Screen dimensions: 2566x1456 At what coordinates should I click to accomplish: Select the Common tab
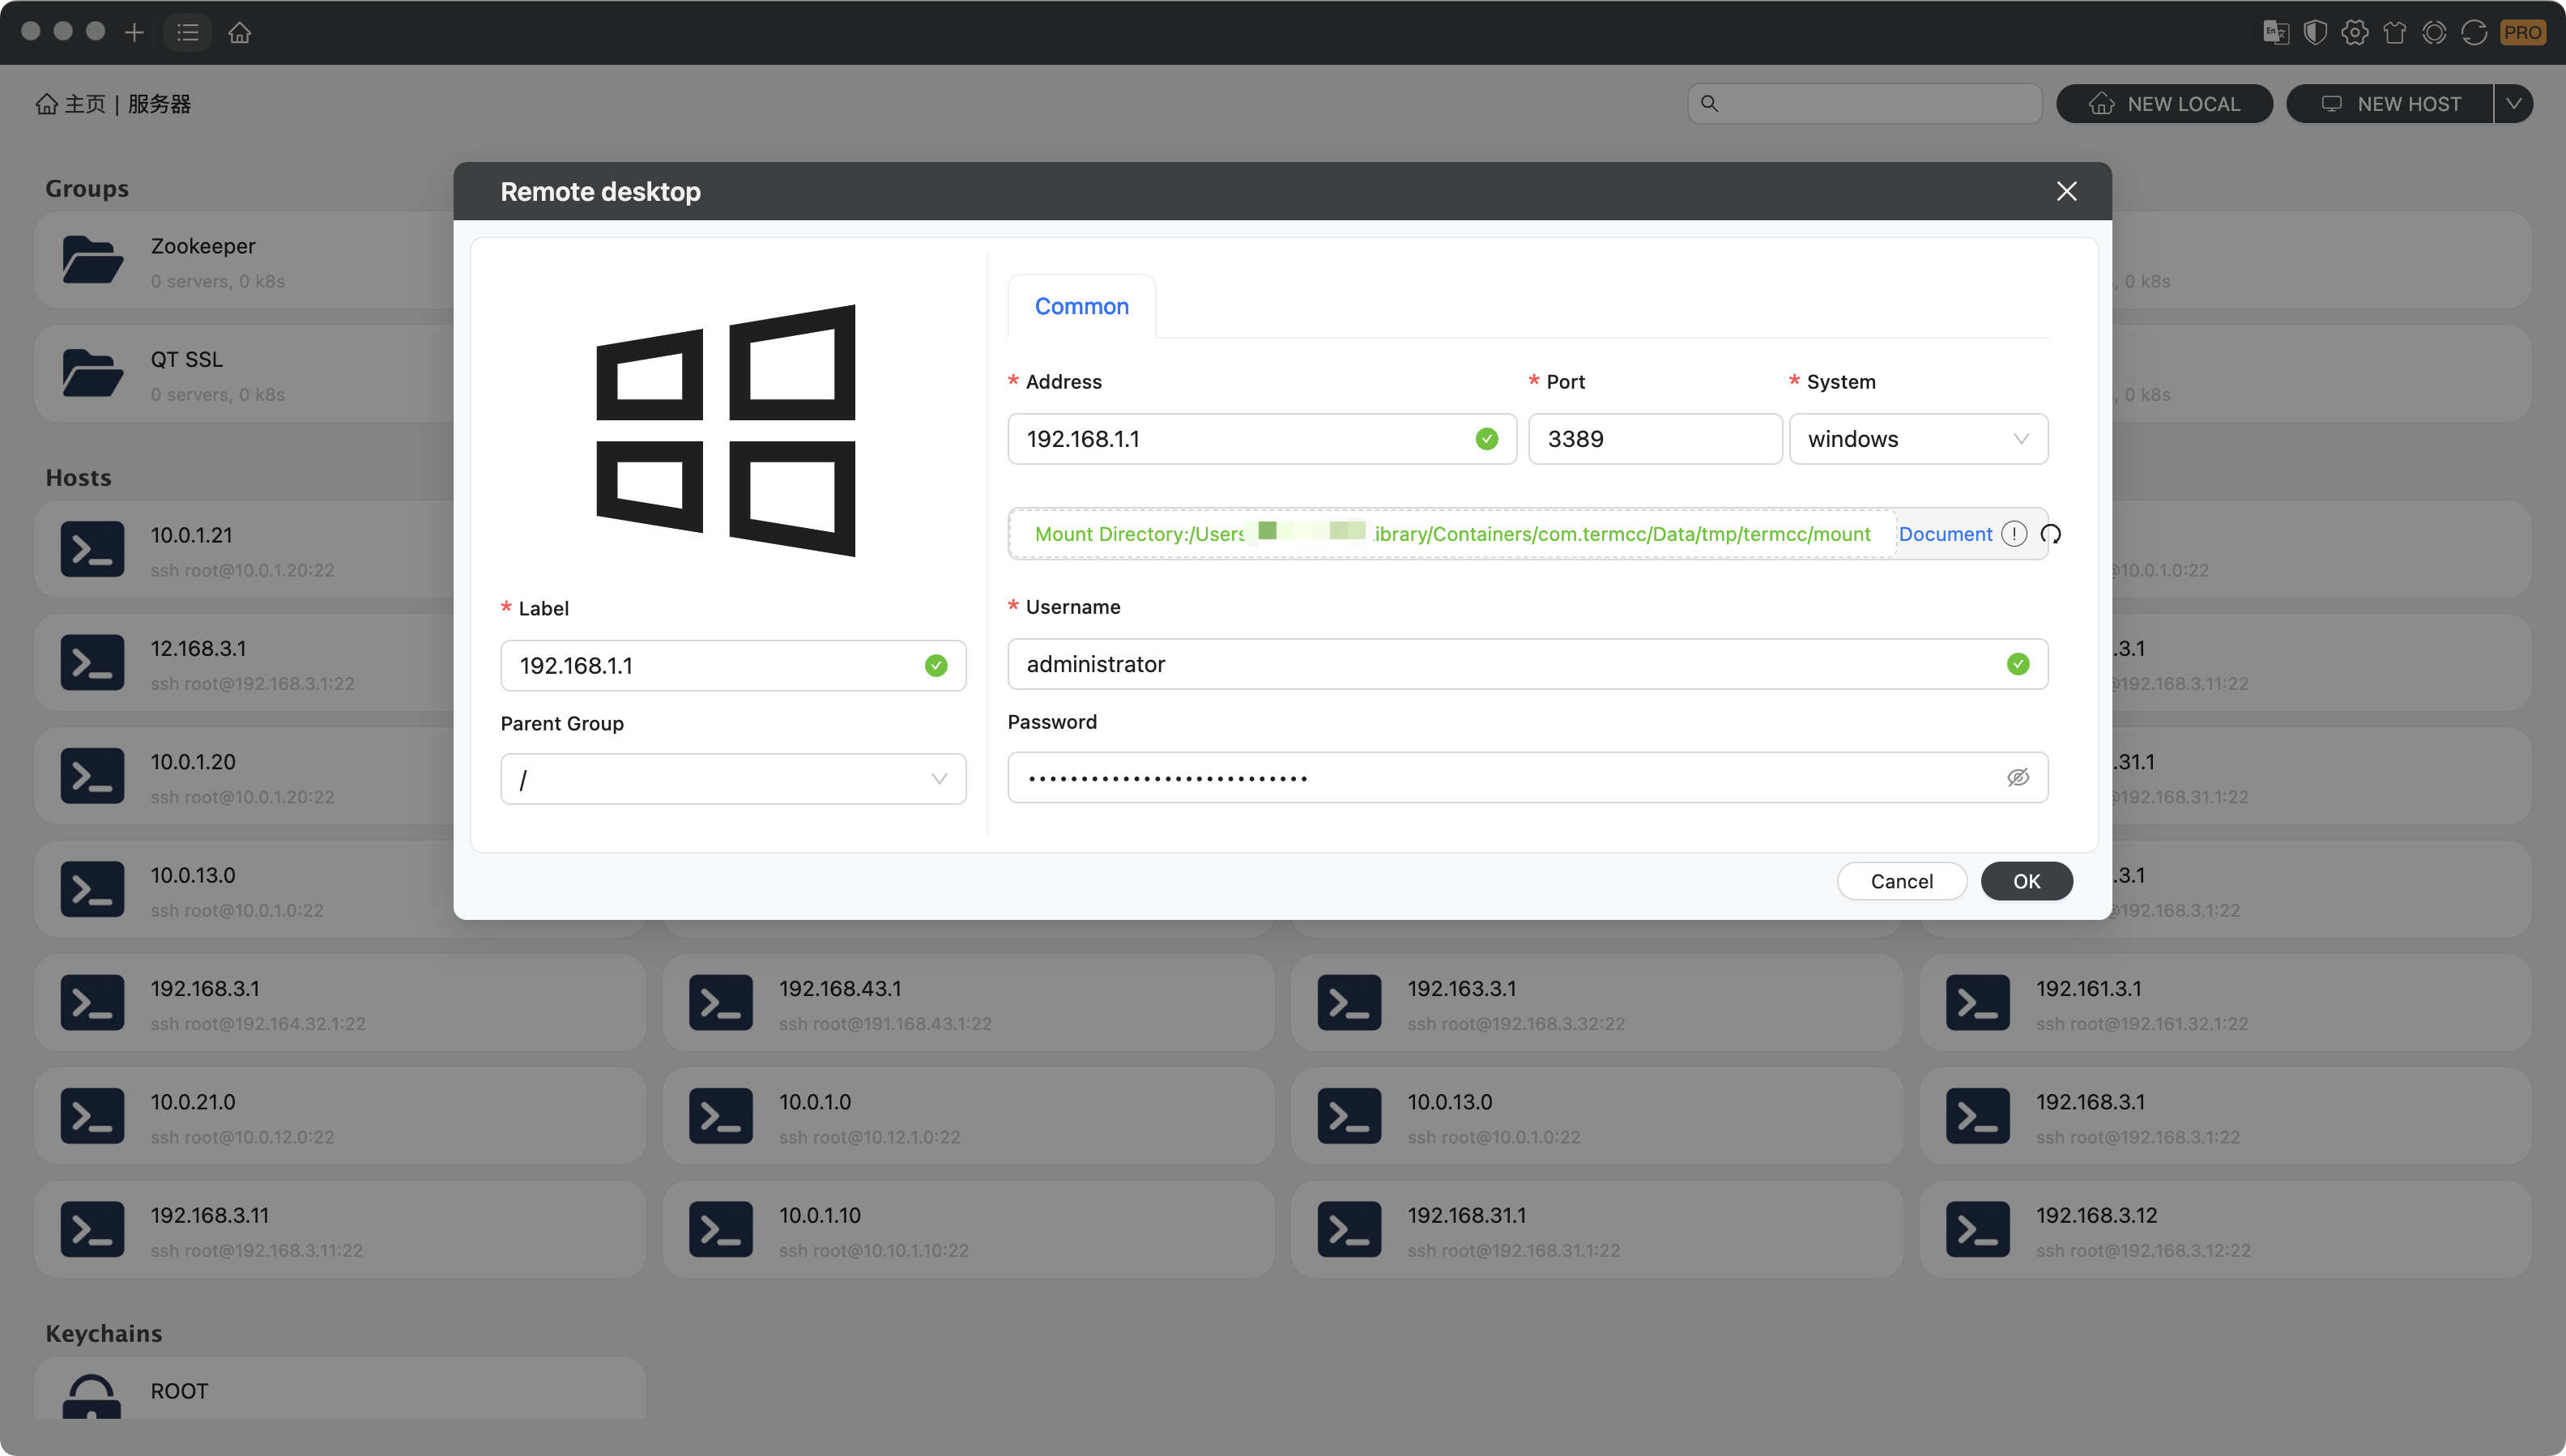[1082, 306]
